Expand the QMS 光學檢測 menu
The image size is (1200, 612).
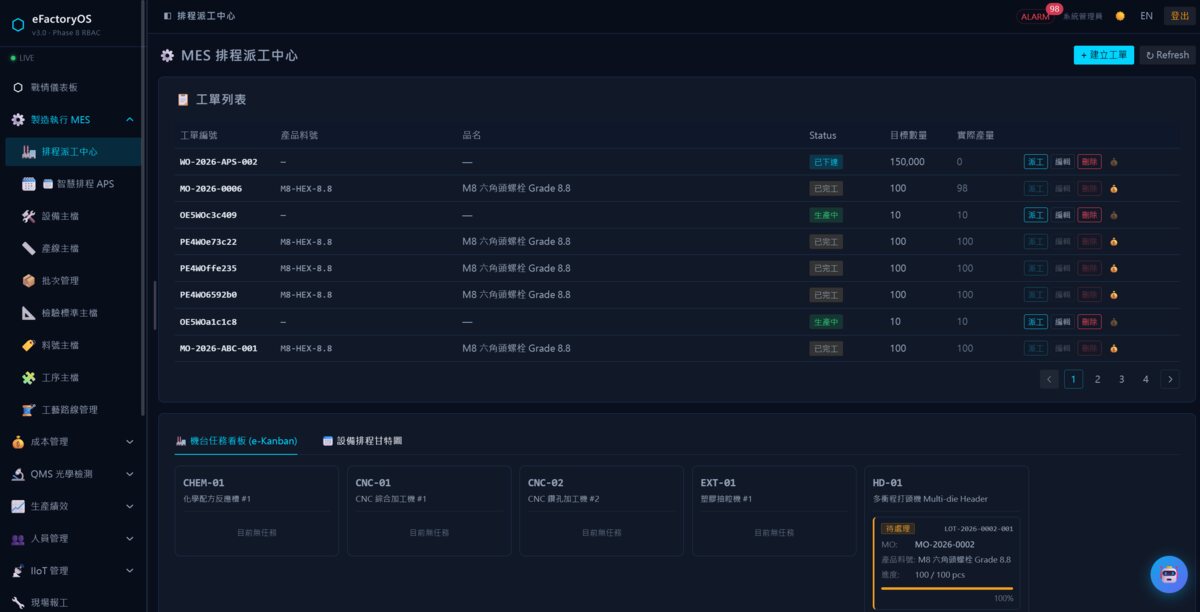[72, 474]
